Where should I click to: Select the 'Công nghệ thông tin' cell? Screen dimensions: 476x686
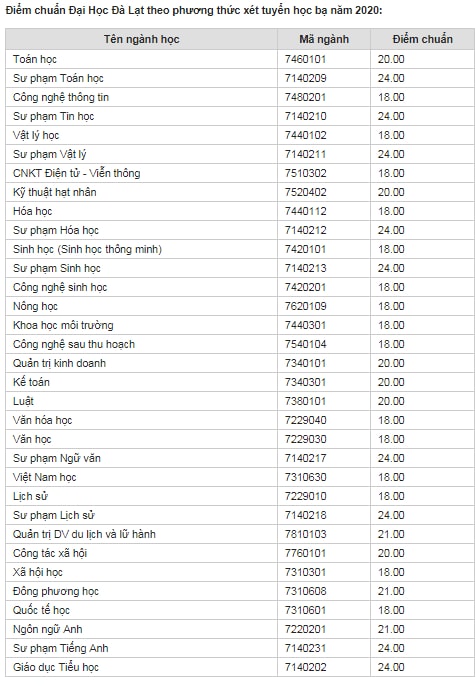pos(141,97)
